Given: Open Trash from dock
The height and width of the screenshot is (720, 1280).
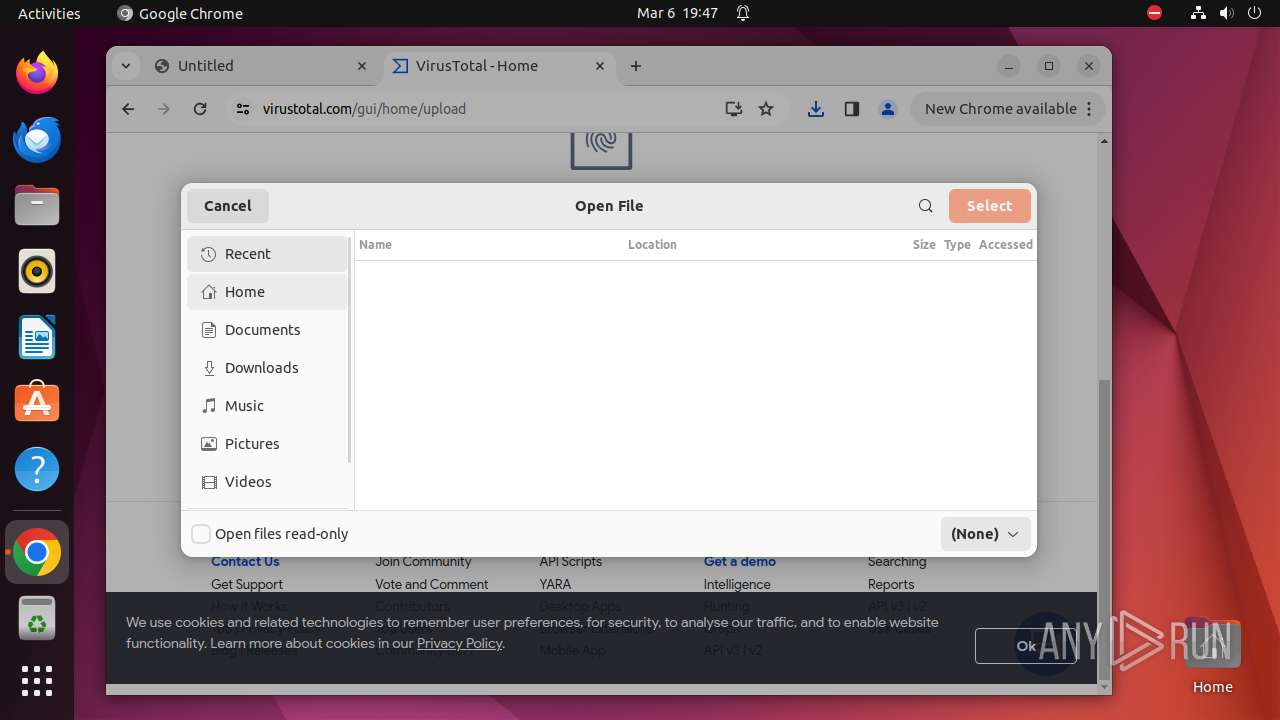Looking at the screenshot, I should (x=37, y=618).
